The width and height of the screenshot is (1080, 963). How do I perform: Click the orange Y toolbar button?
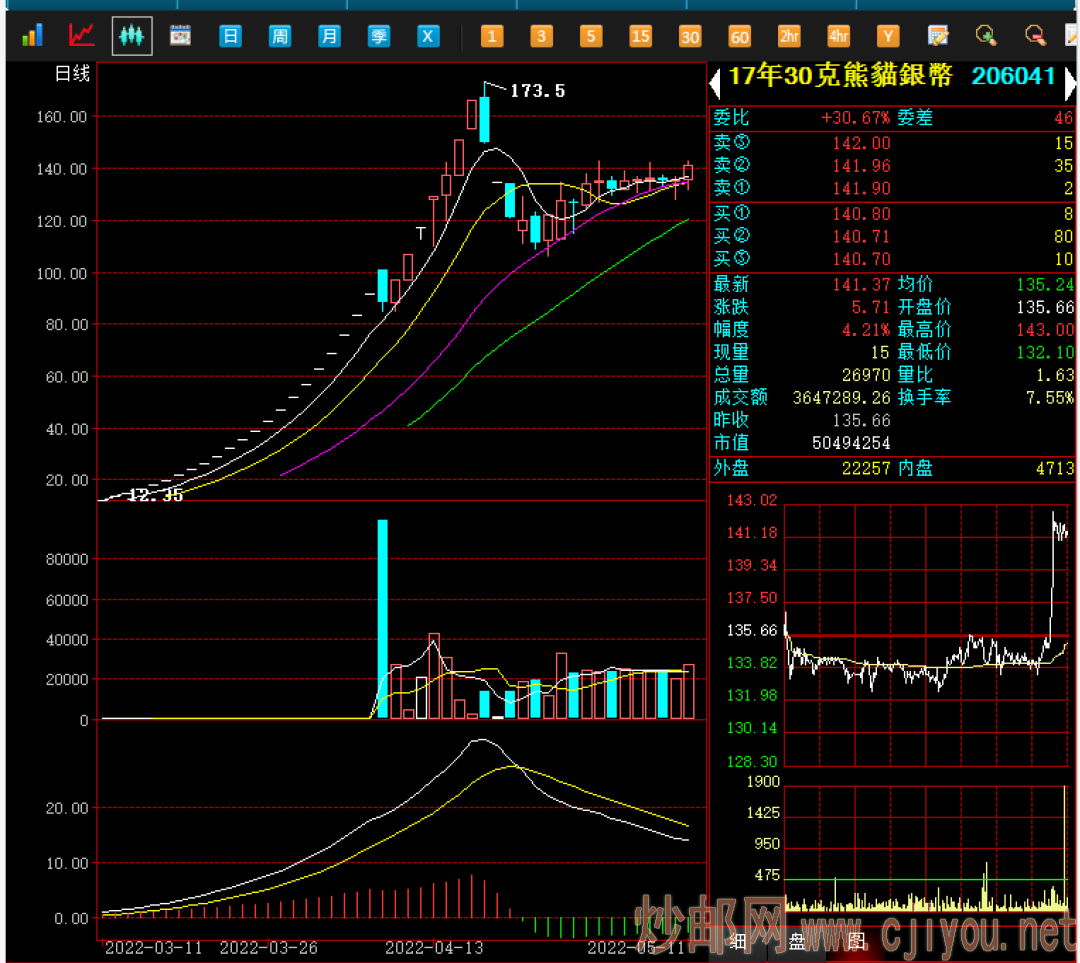(888, 37)
